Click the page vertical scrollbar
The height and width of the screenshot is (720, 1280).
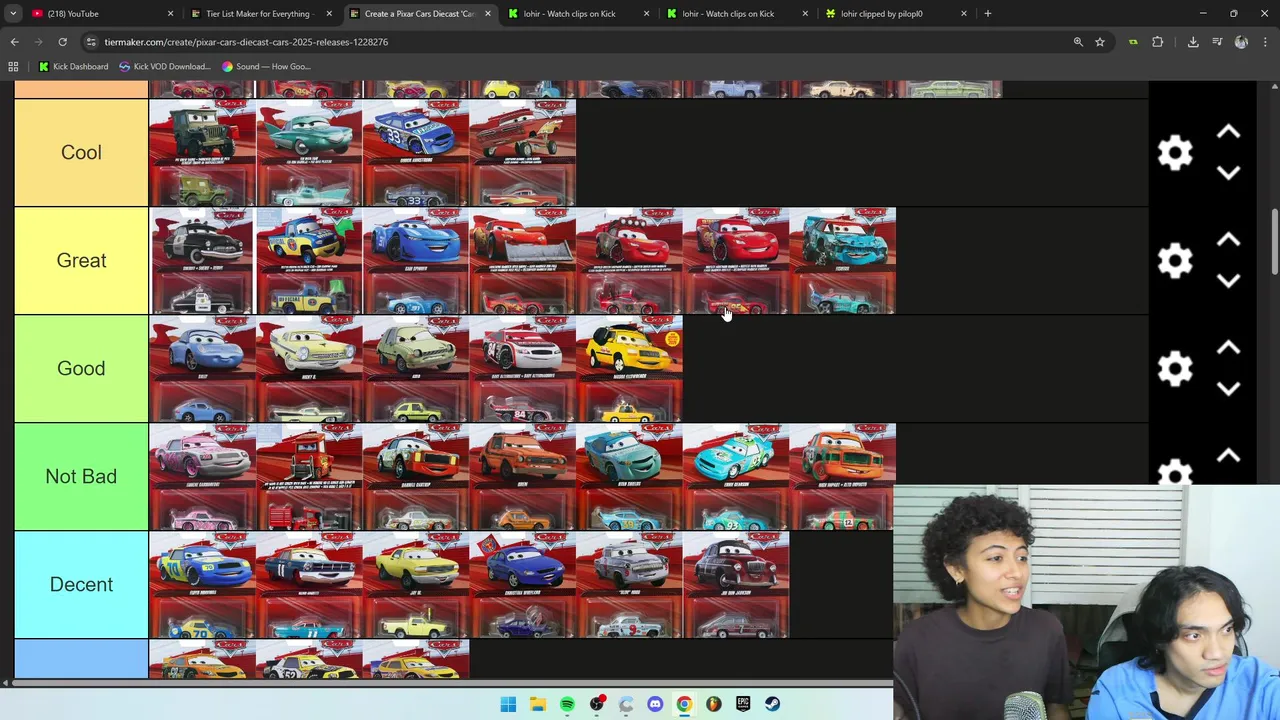coord(1274,240)
